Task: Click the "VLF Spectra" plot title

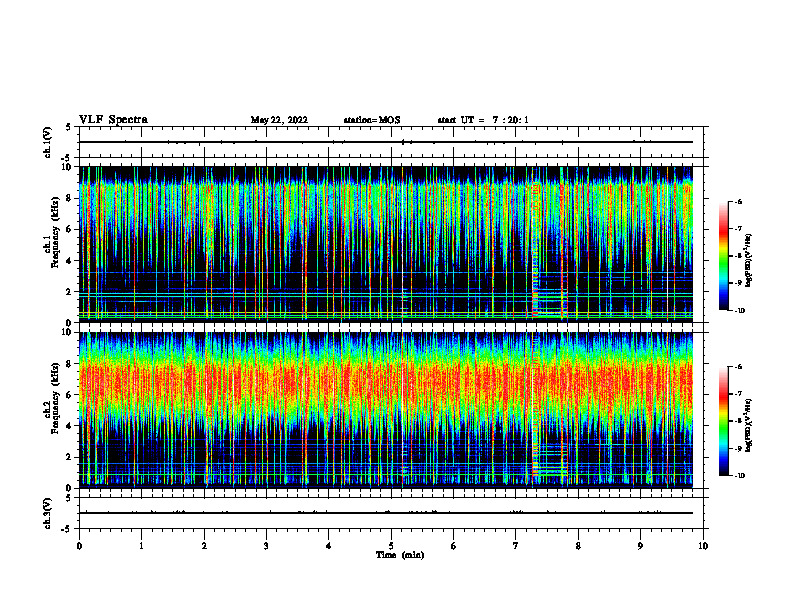Action: 113,120
